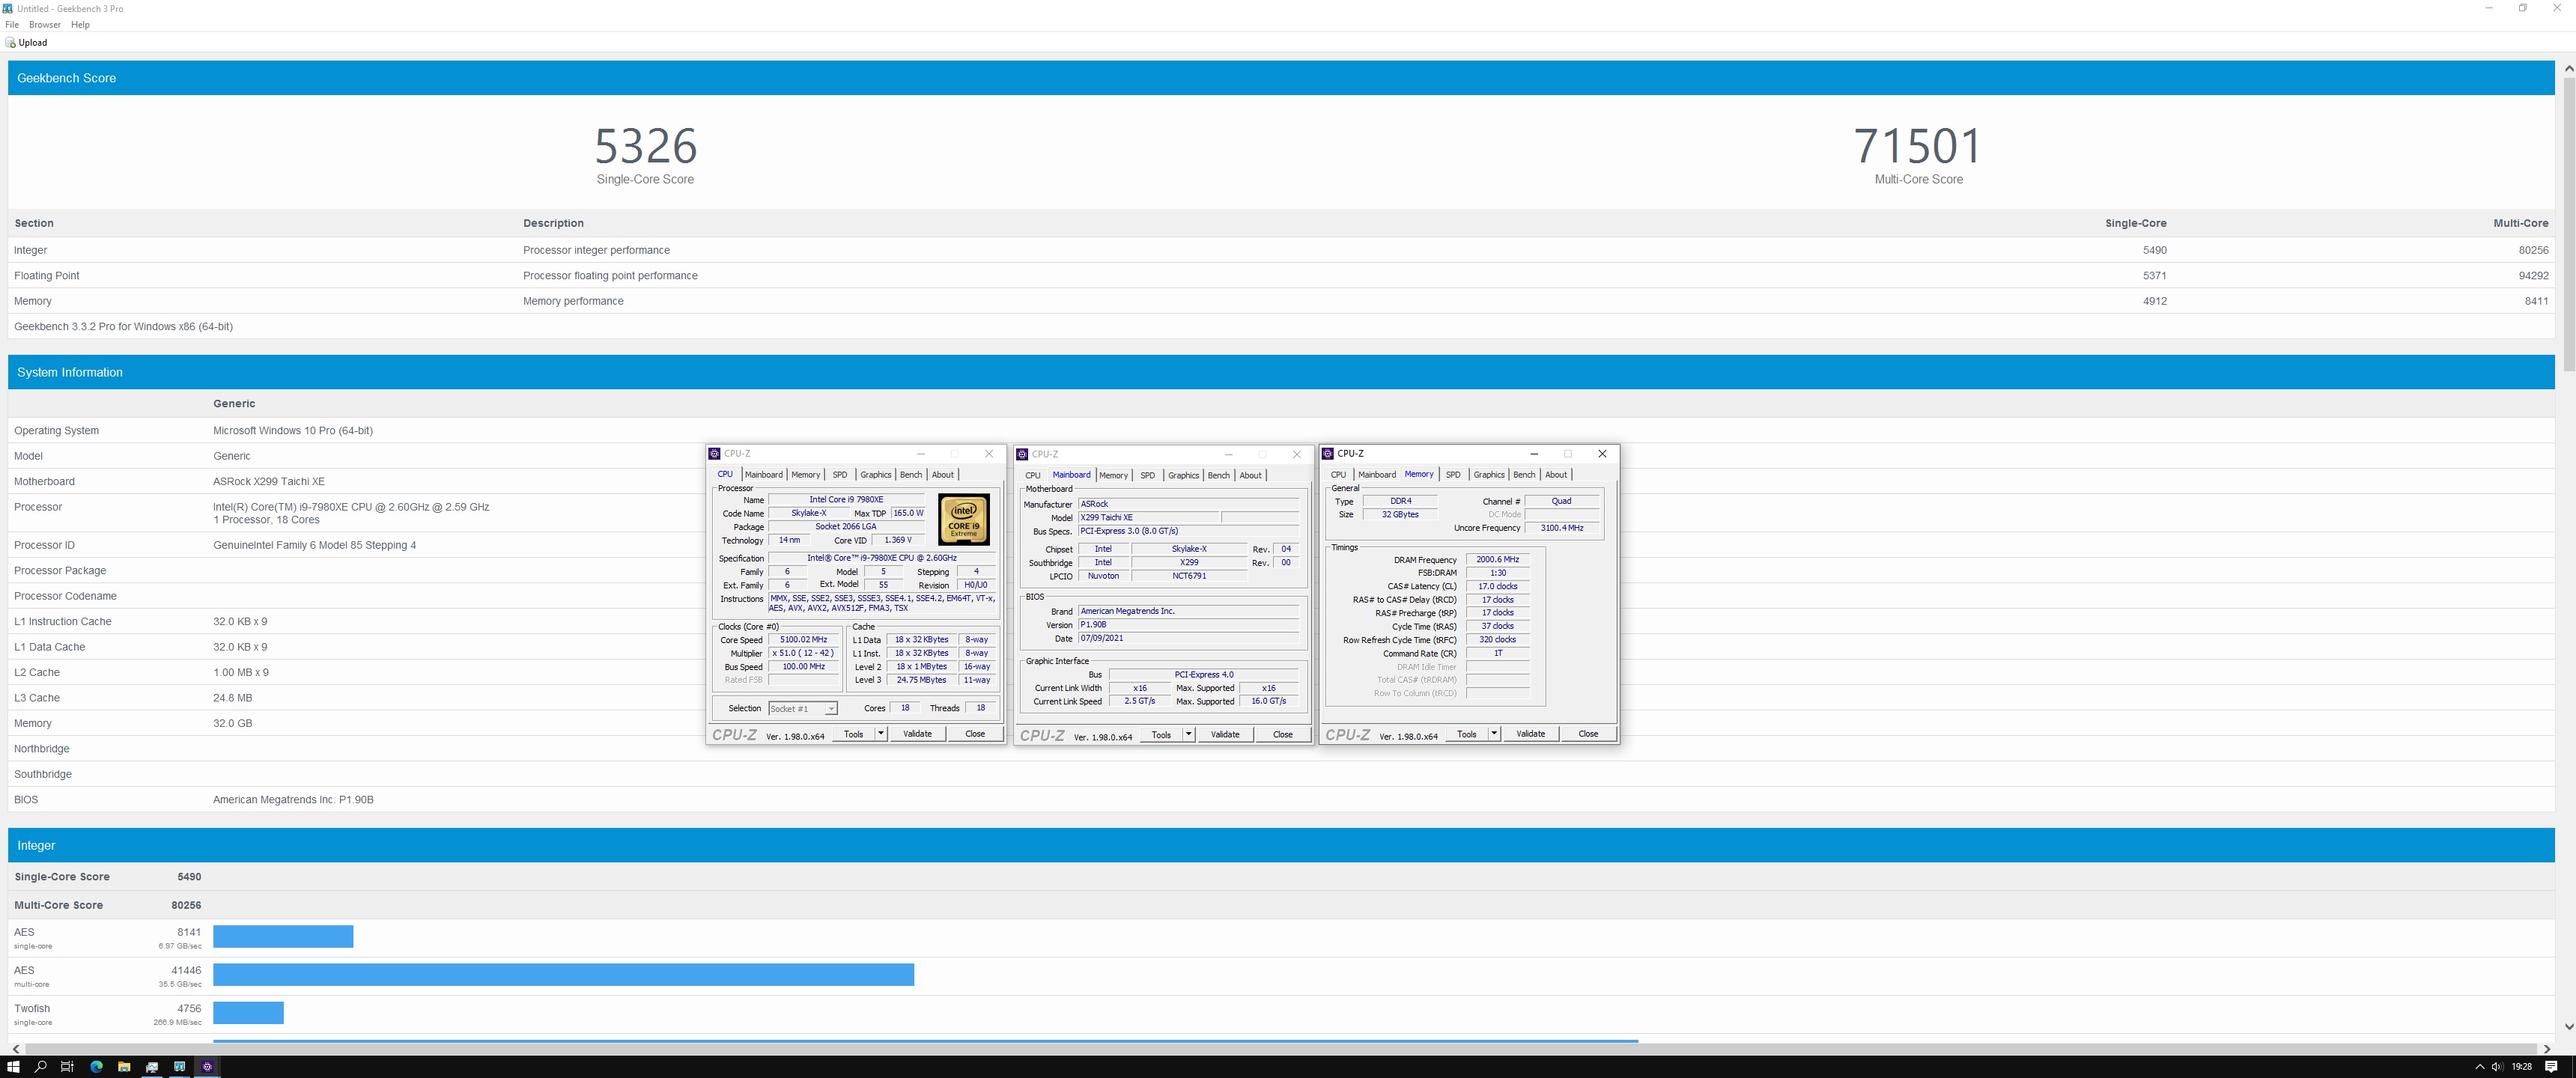Image resolution: width=2576 pixels, height=1078 pixels.
Task: Click the ASRock X299 Taichi XE motherboard value
Action: [269, 482]
